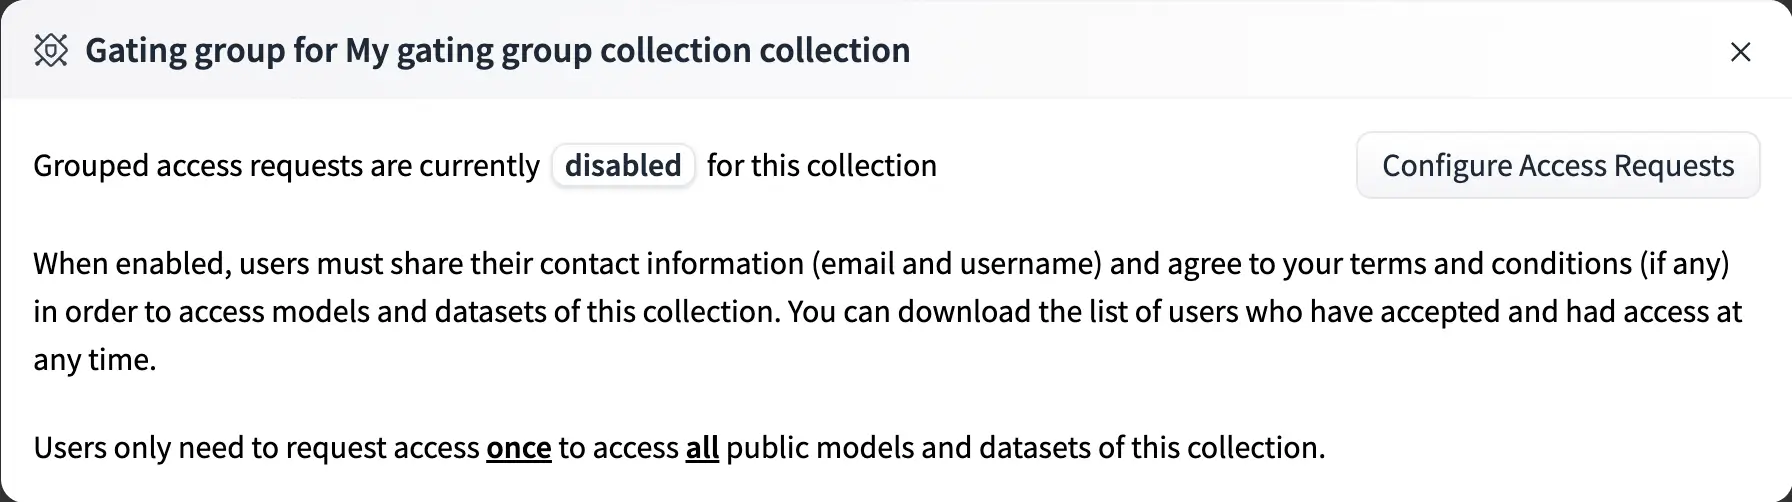Click the gating group icon in header
Screen dimensions: 1792x502
coord(51,50)
